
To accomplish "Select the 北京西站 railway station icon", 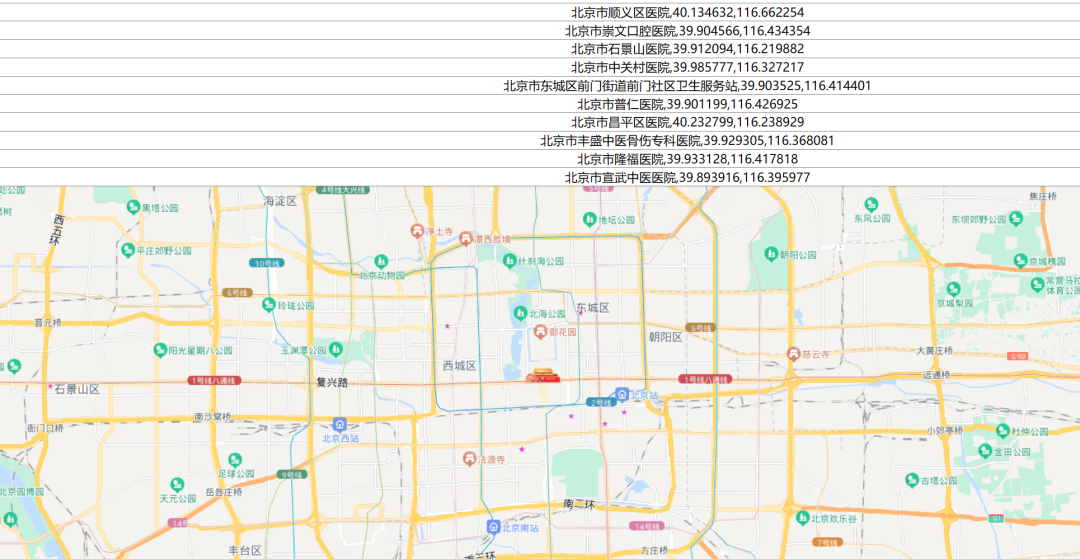I will tap(340, 424).
